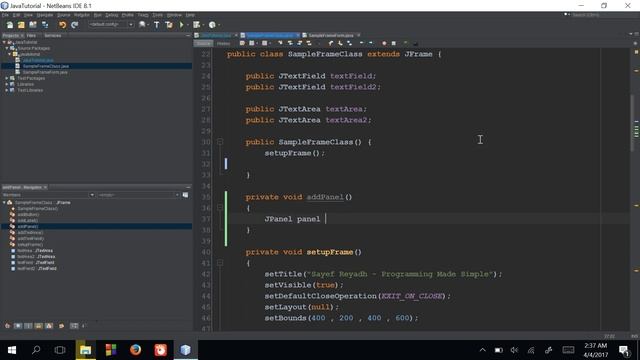Fold the addPanel method on line 36
The image size is (640, 360).
point(220,208)
